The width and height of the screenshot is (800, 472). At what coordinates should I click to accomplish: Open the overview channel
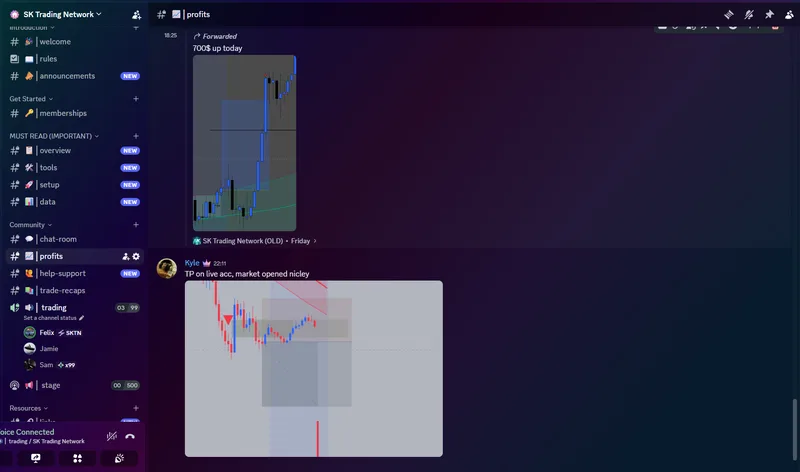click(x=74, y=151)
